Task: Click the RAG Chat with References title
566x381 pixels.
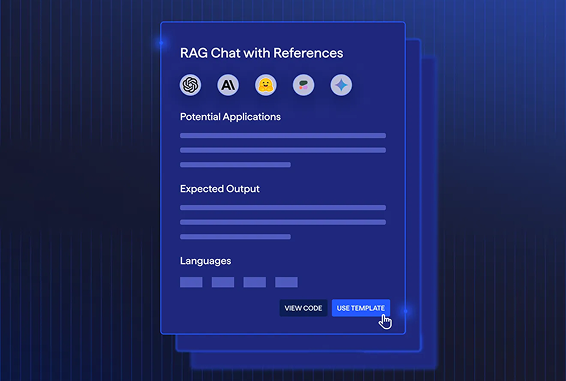Action: pyautogui.click(x=261, y=53)
